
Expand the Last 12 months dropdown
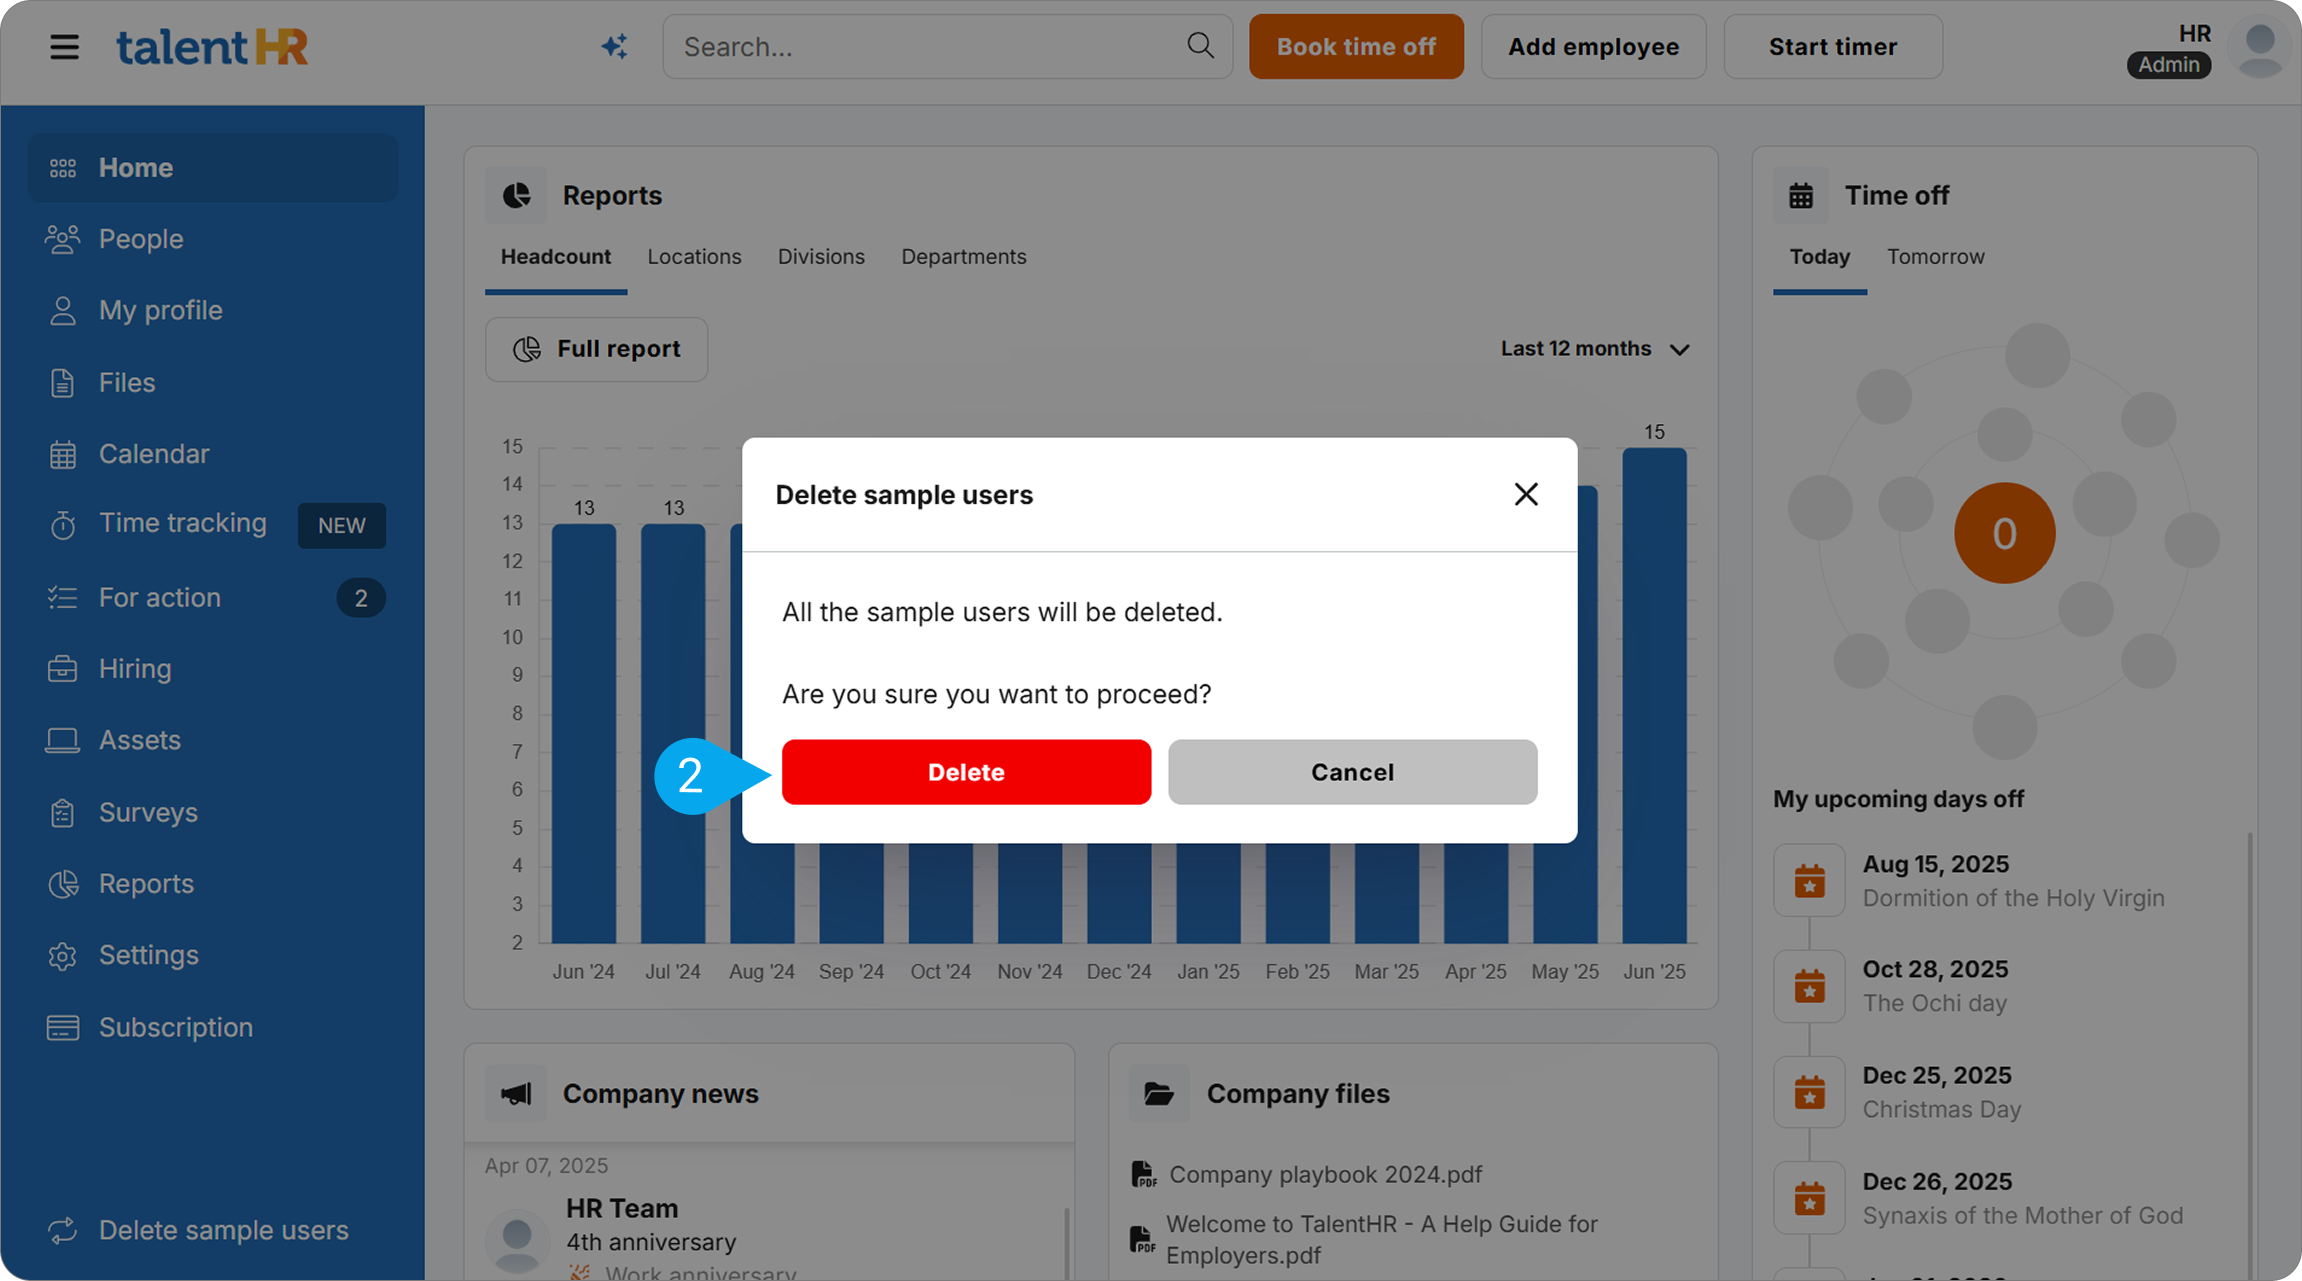(1595, 349)
